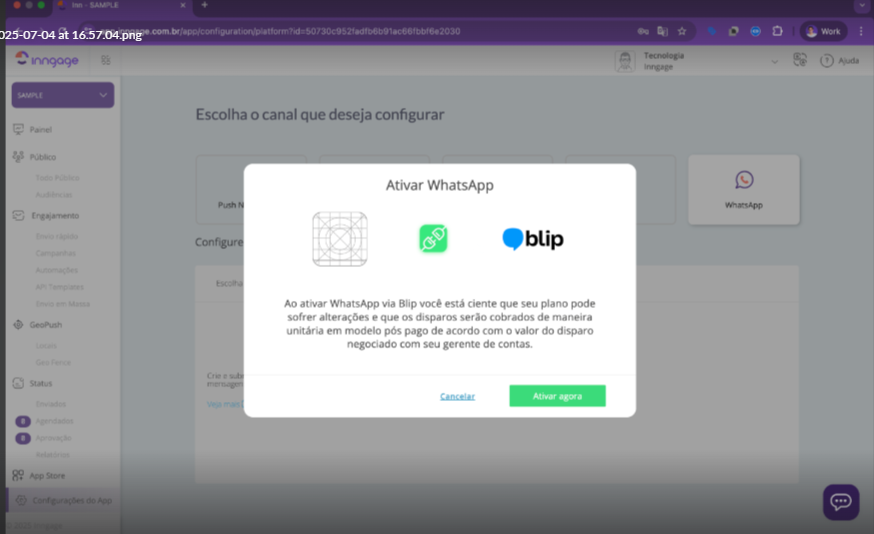Expand the tab search chevron
The height and width of the screenshot is (534, 874).
(862, 5)
